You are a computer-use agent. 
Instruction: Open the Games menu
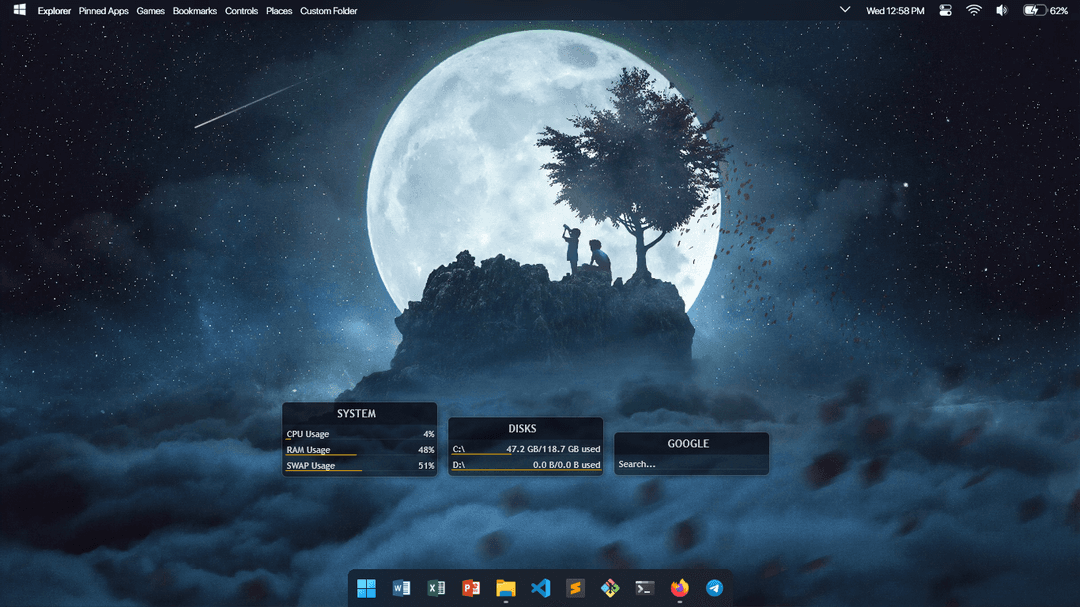click(150, 11)
